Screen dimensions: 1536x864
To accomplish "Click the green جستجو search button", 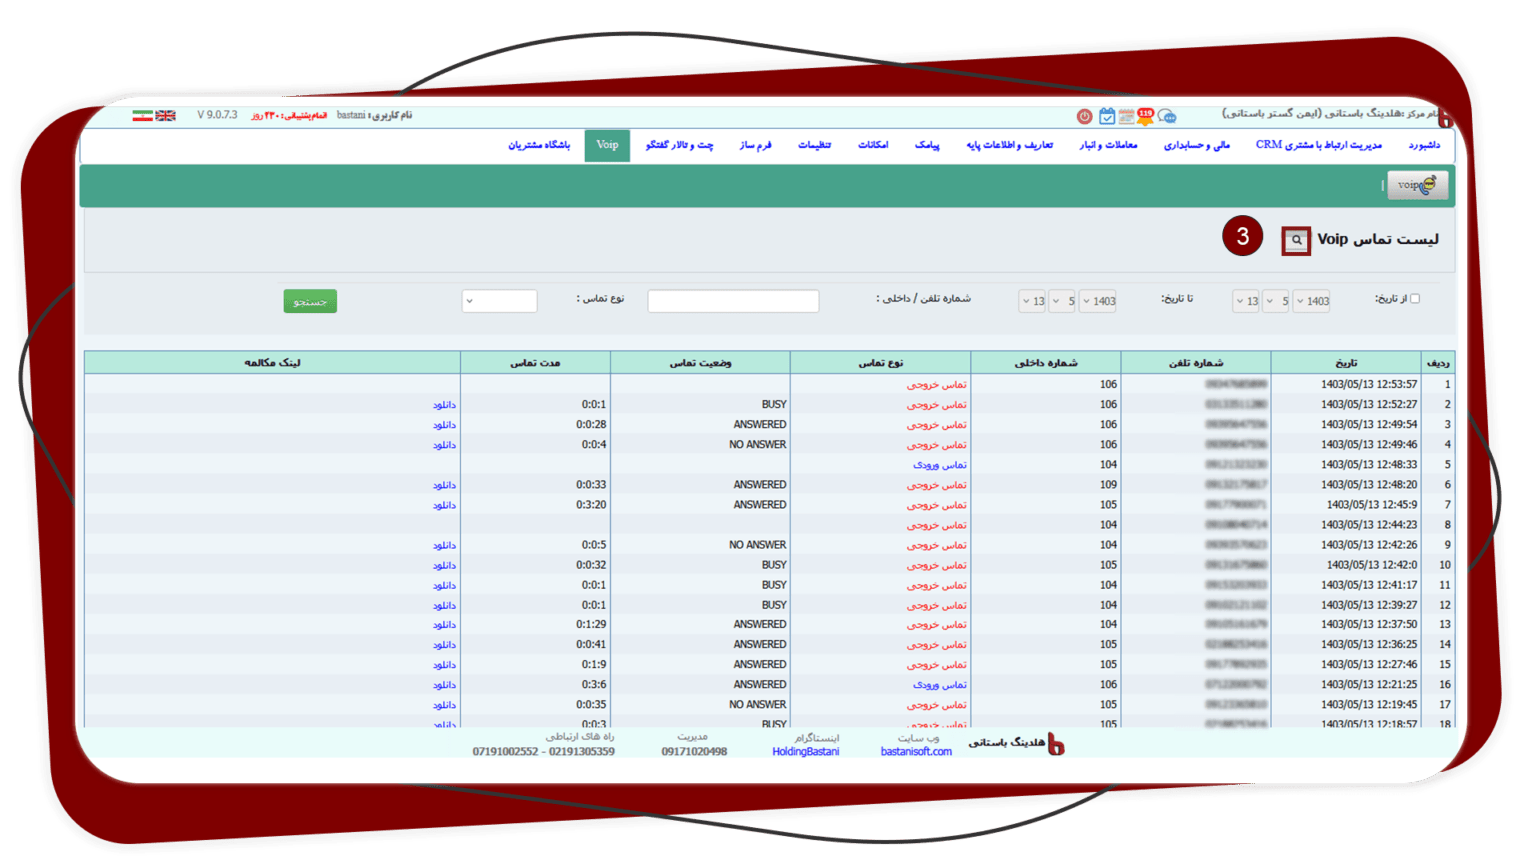I will [x=310, y=302].
